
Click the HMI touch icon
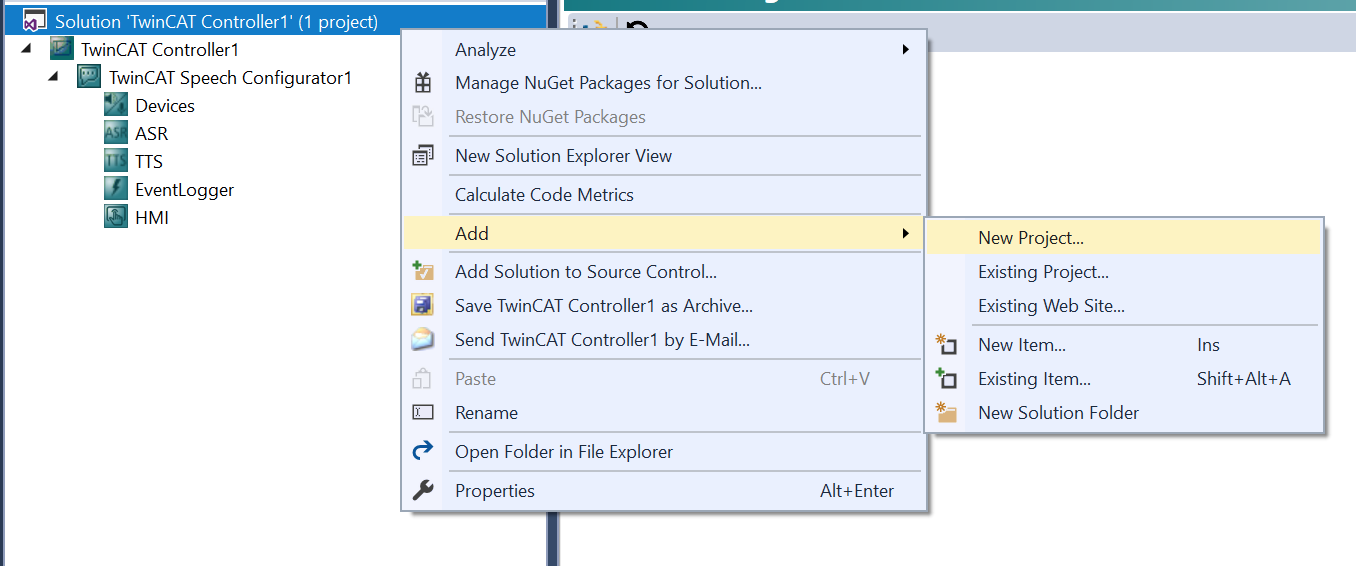pyautogui.click(x=116, y=217)
